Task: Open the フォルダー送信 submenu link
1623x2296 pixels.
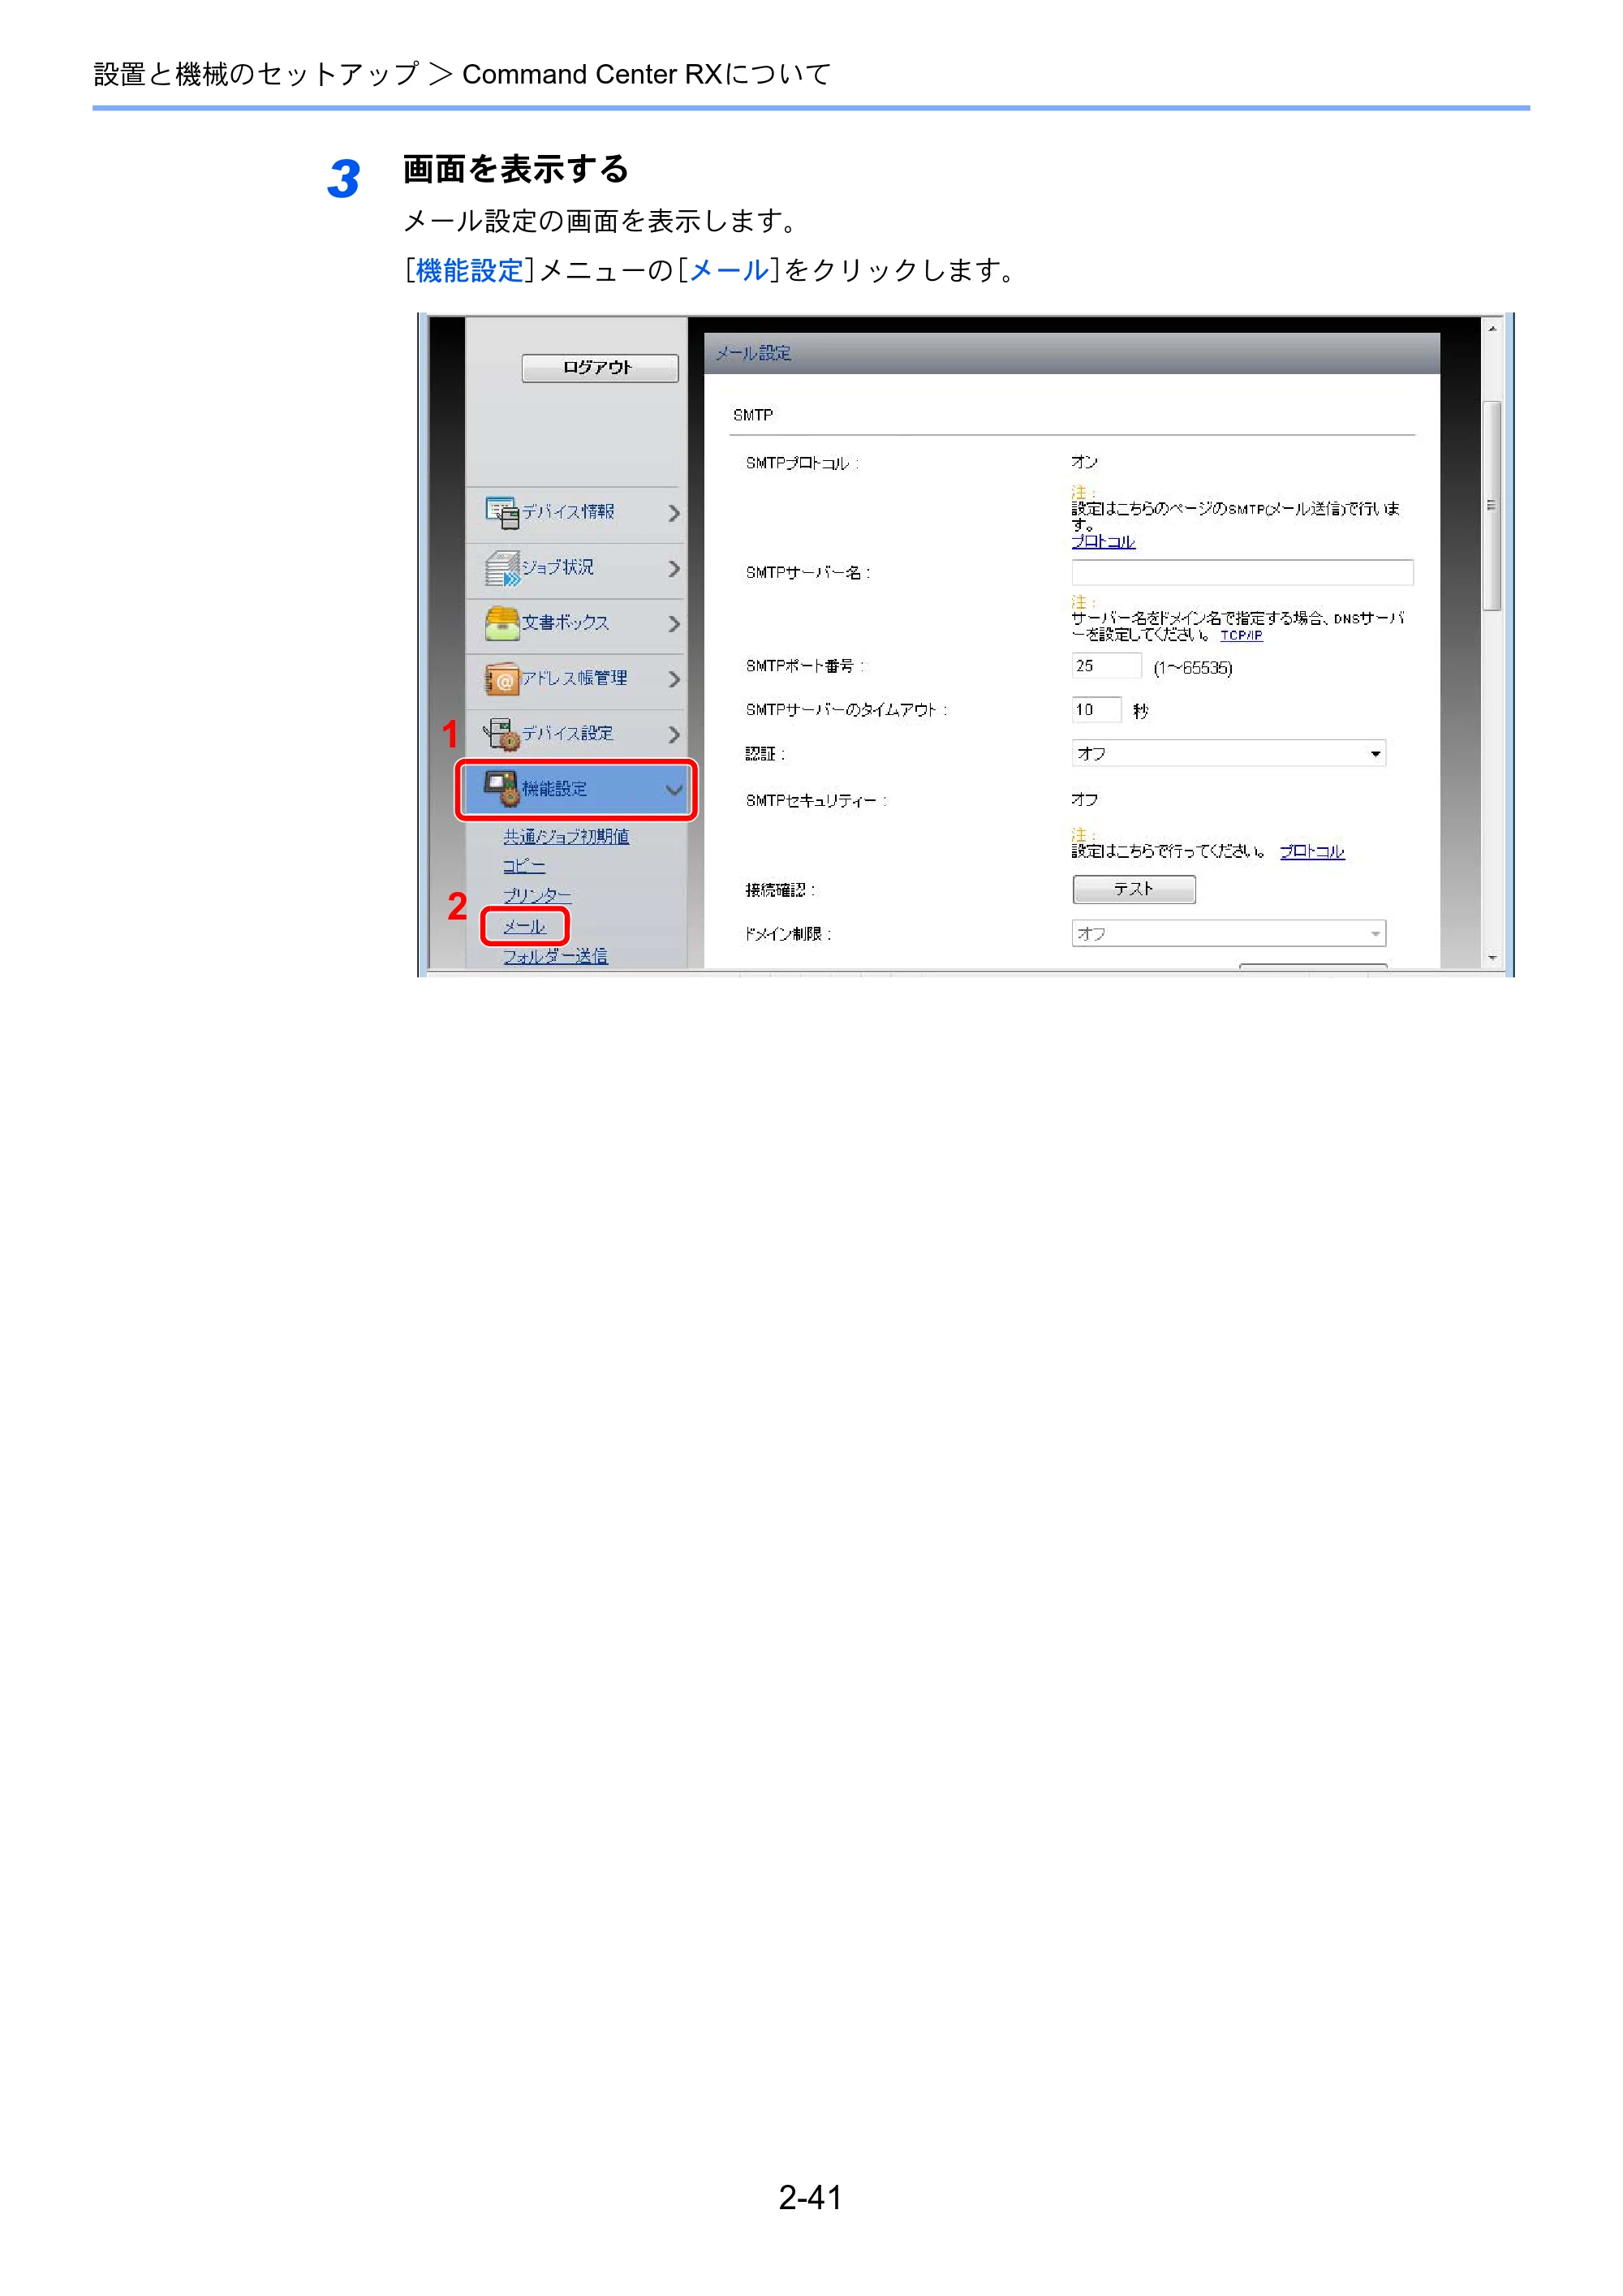Action: coord(555,957)
